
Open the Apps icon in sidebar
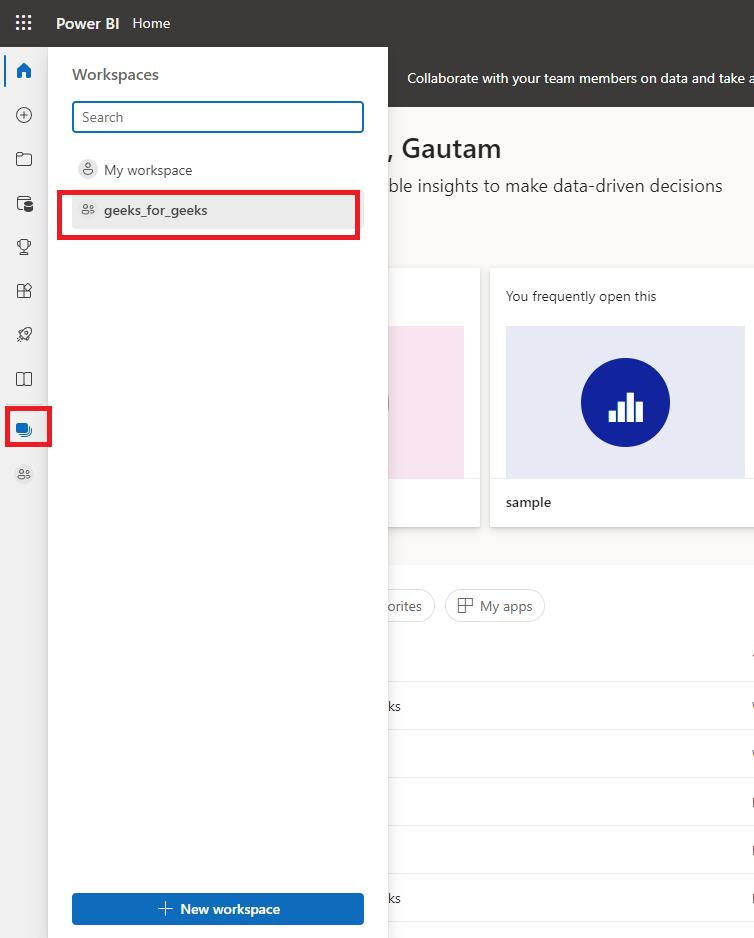pos(24,291)
